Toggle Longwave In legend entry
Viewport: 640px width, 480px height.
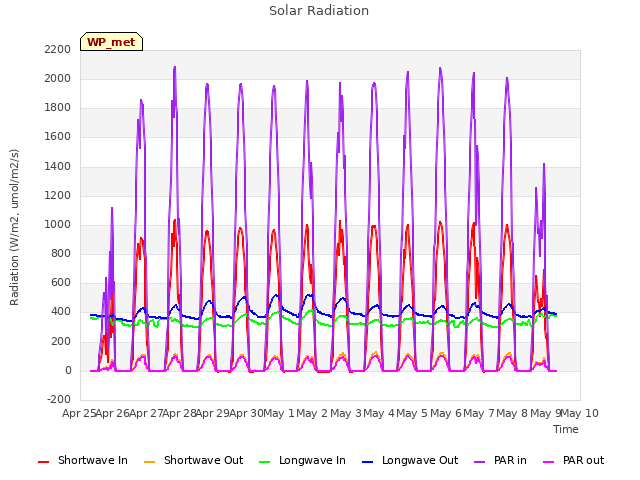[x=302, y=460]
